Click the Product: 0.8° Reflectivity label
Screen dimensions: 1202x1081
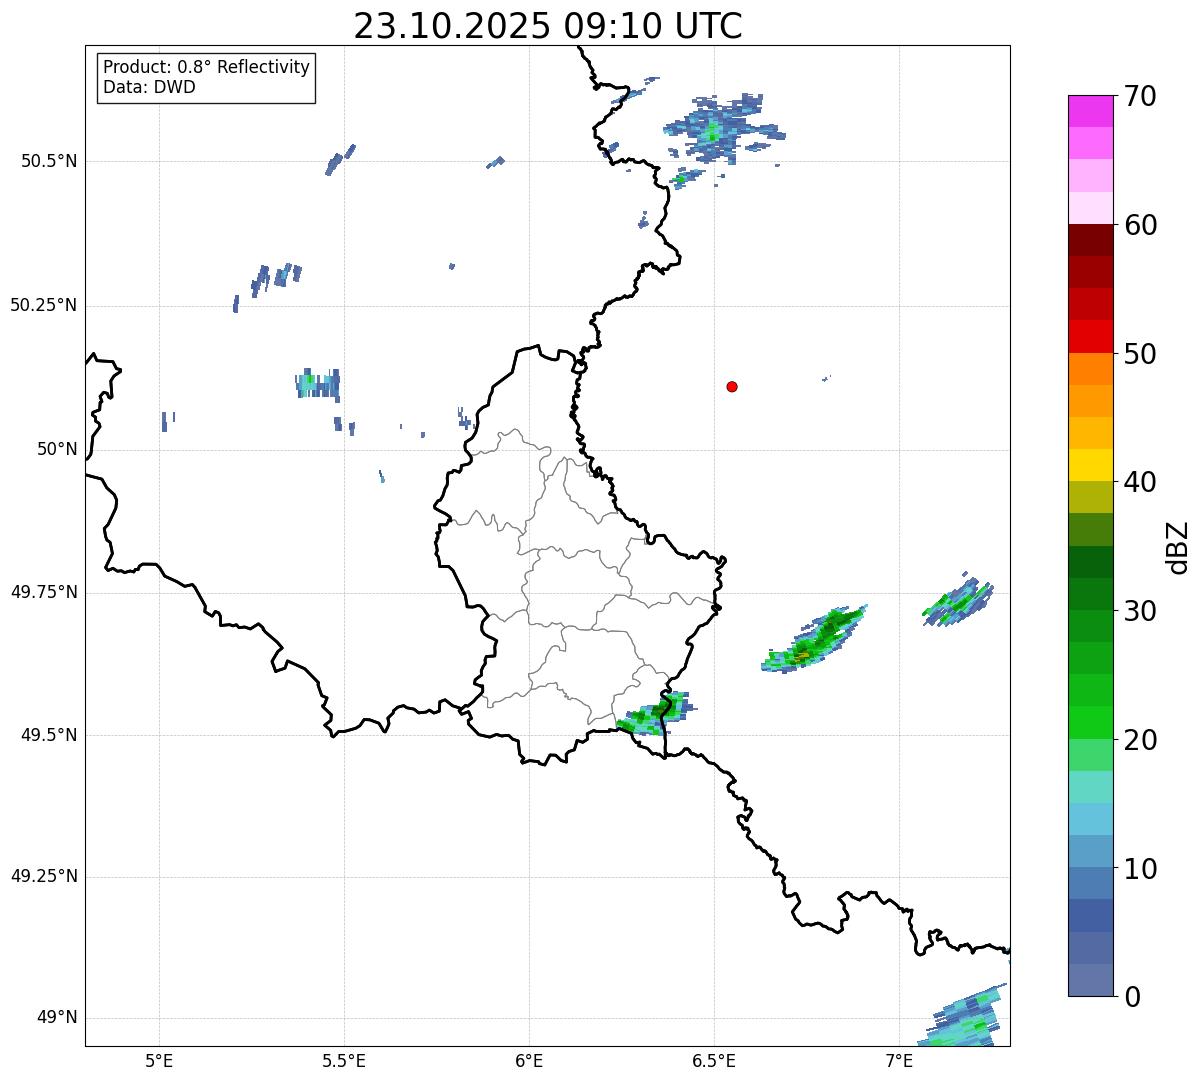207,67
